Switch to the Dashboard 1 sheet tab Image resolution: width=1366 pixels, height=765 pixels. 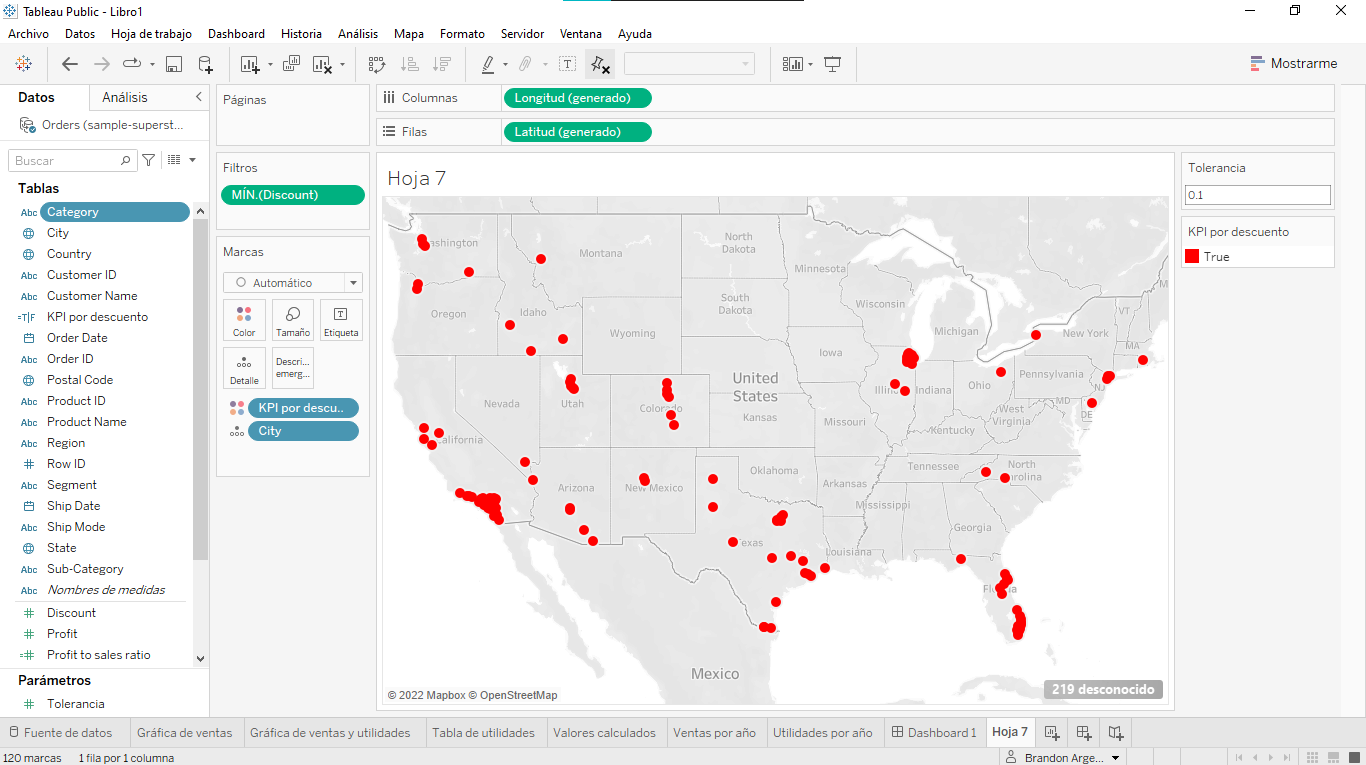tap(934, 733)
